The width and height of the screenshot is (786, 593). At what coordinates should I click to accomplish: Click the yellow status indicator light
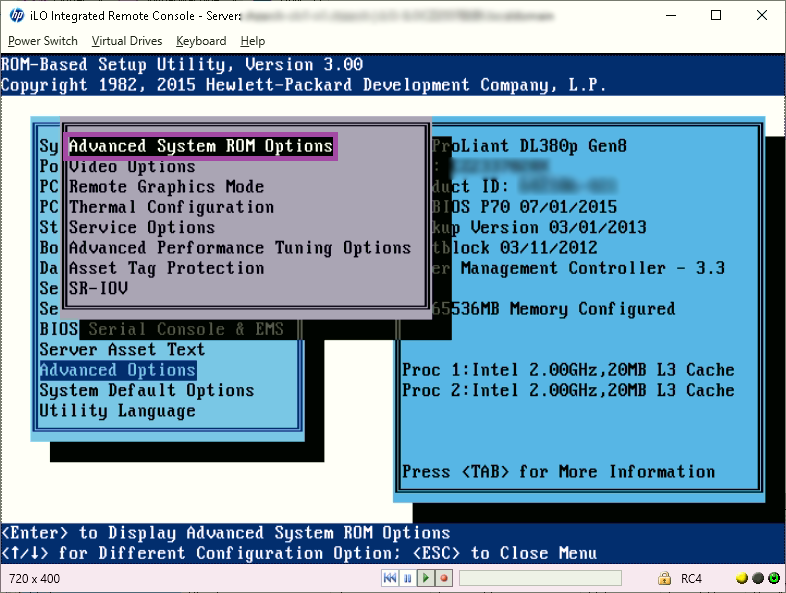click(742, 578)
